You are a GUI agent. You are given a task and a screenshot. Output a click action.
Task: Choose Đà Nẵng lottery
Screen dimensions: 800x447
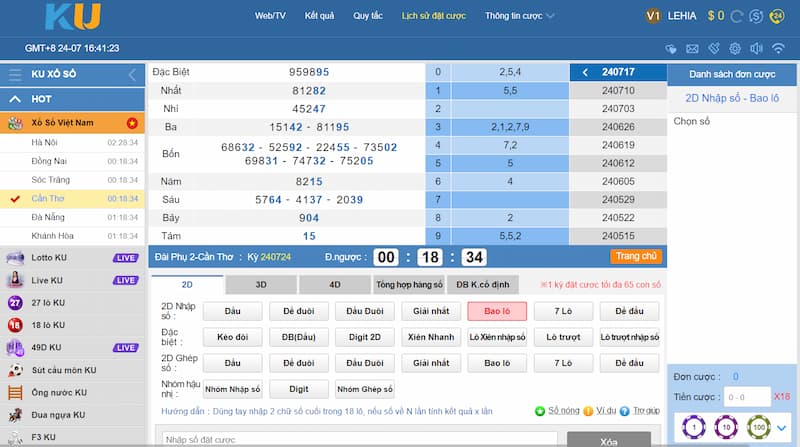point(72,217)
